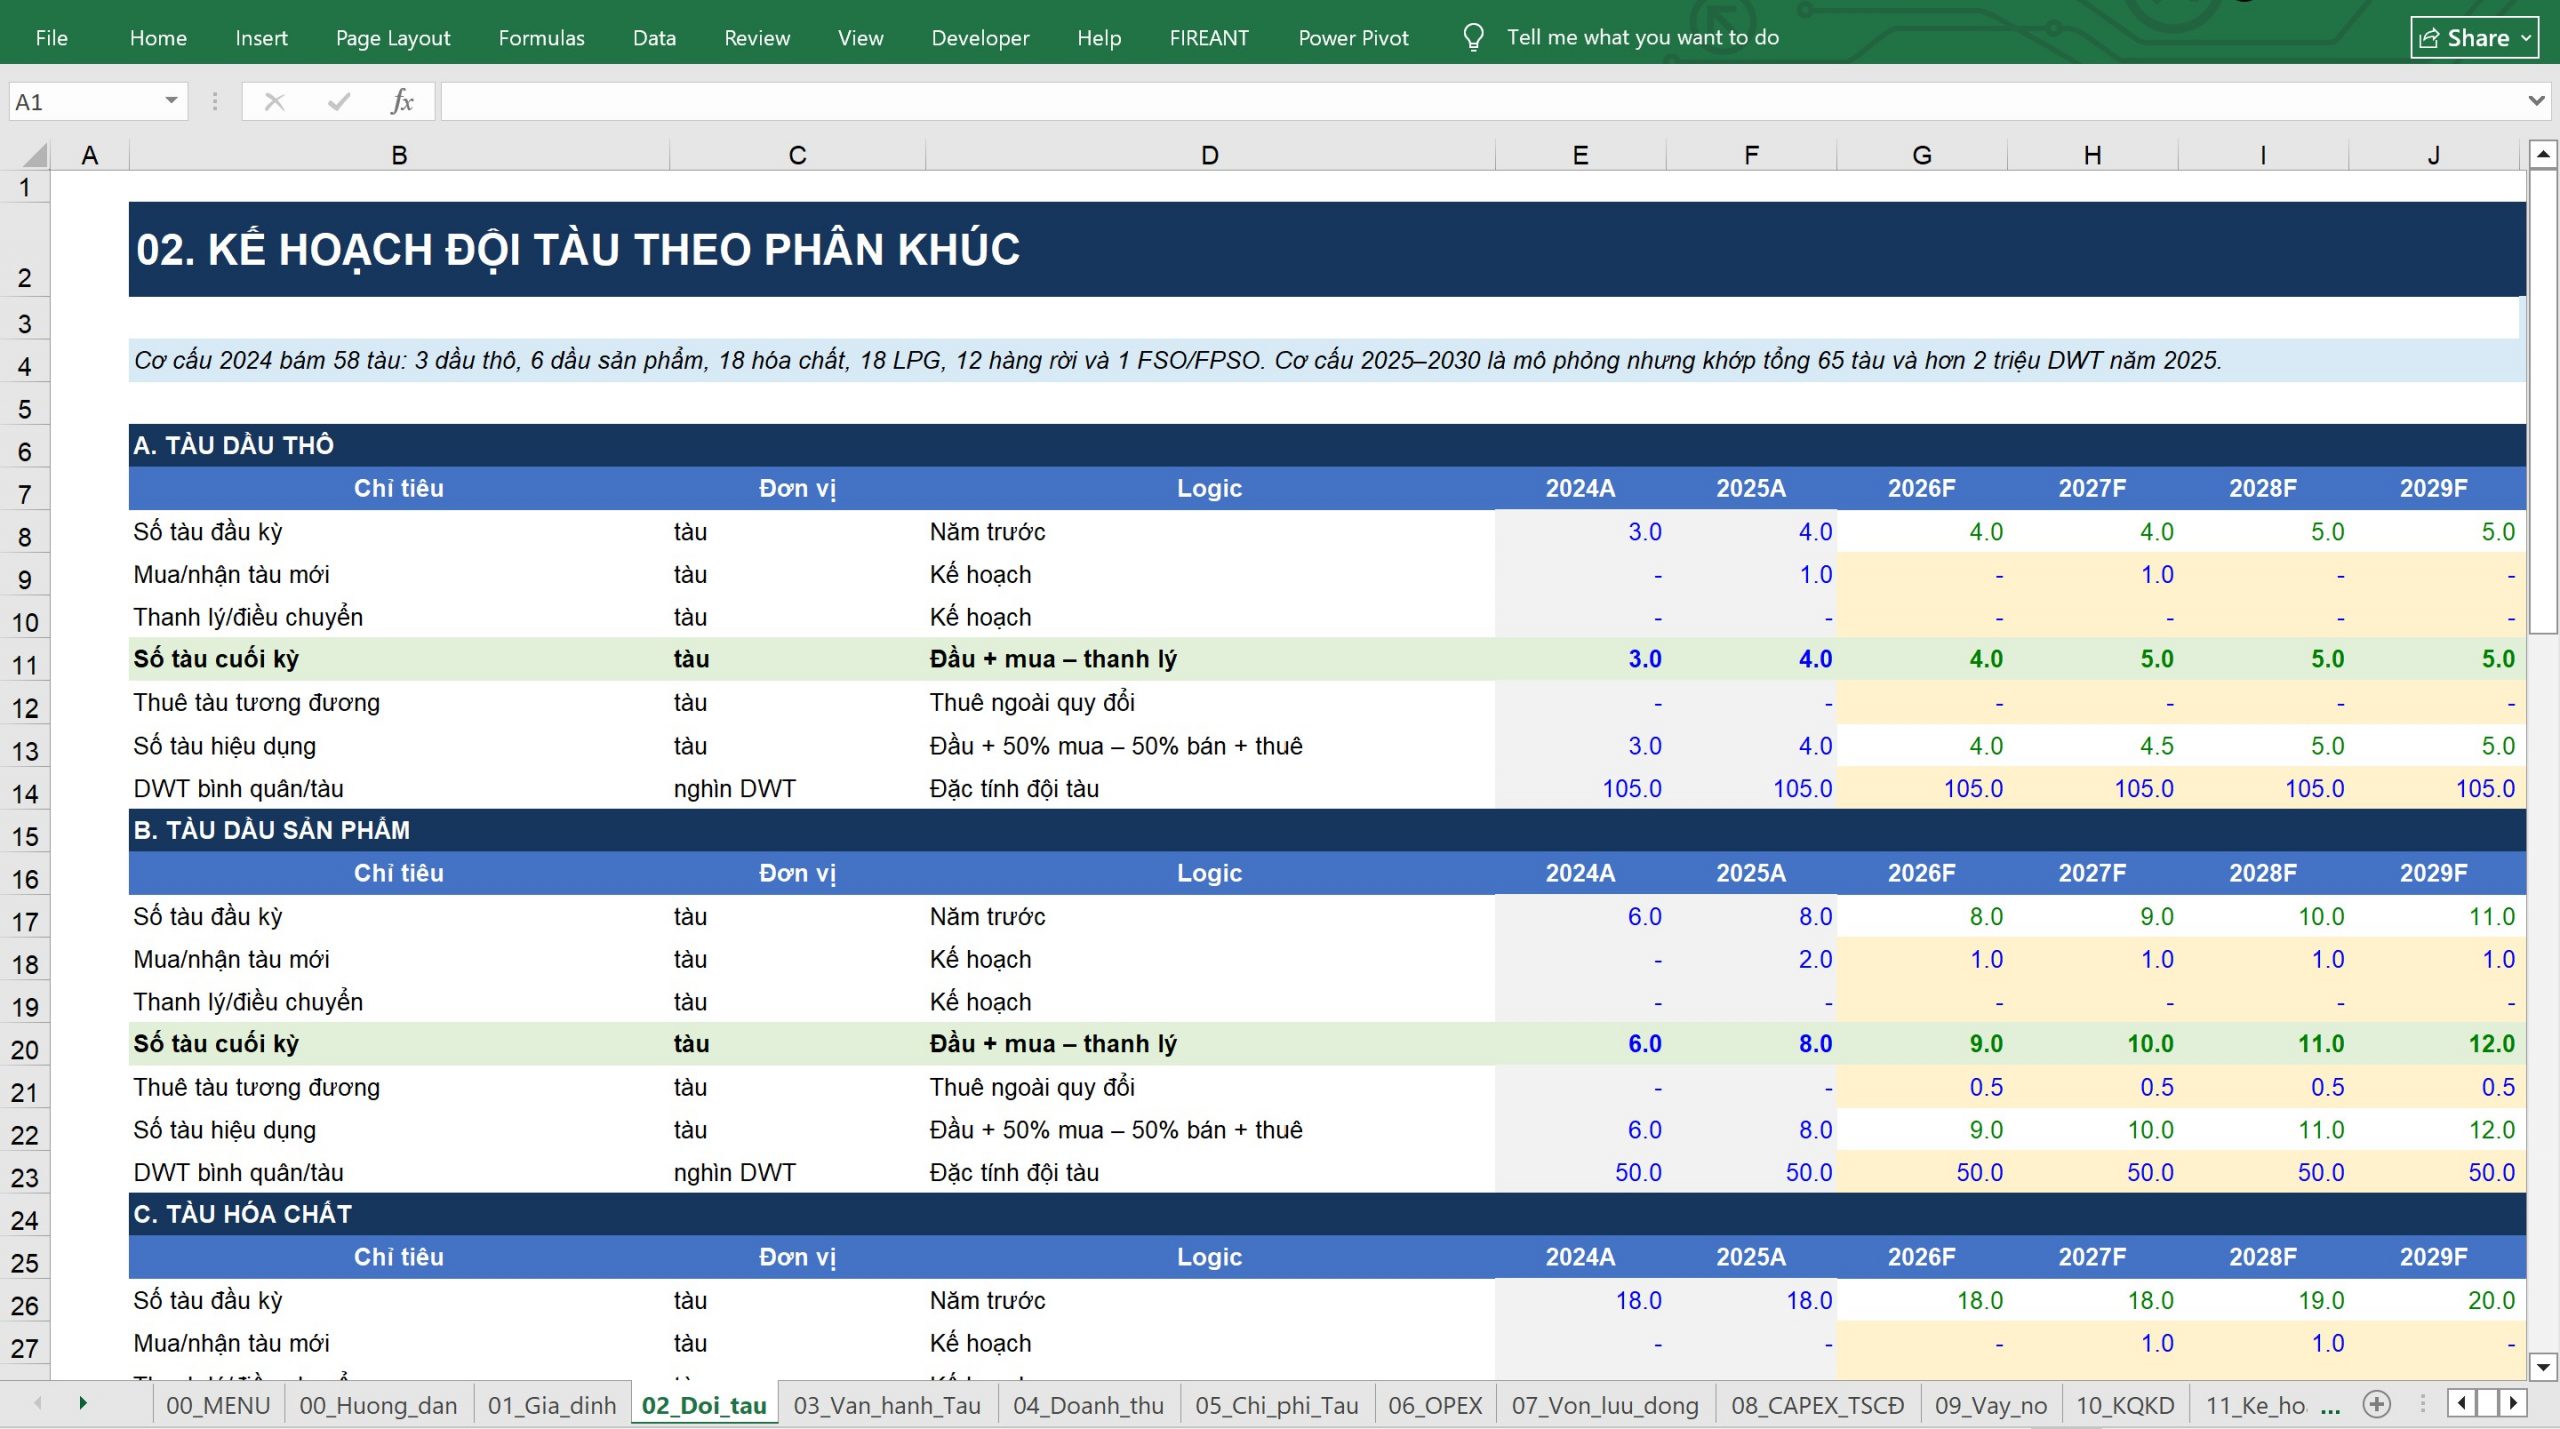Switch to the 10_KQKD sheet
This screenshot has height=1429, width=2560.
(x=2125, y=1405)
